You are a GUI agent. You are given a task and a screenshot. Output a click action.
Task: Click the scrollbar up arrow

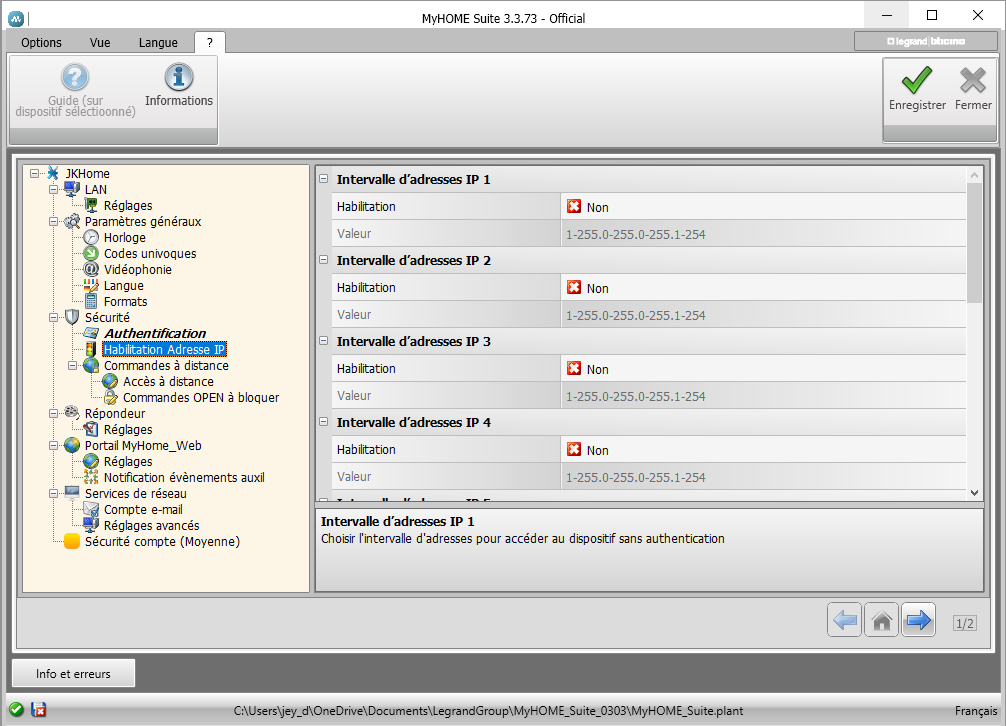(x=974, y=174)
